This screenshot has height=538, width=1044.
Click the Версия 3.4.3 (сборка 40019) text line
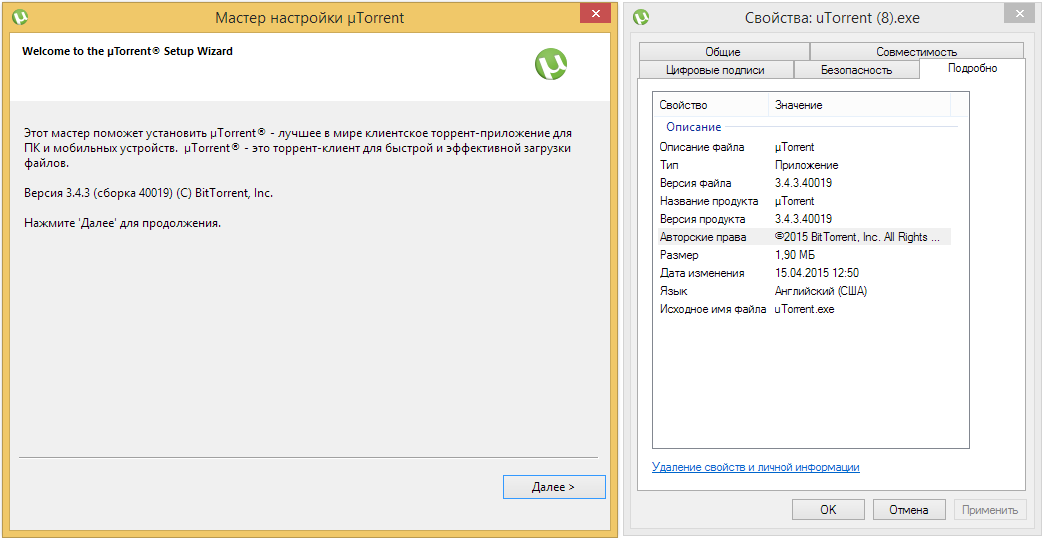148,193
